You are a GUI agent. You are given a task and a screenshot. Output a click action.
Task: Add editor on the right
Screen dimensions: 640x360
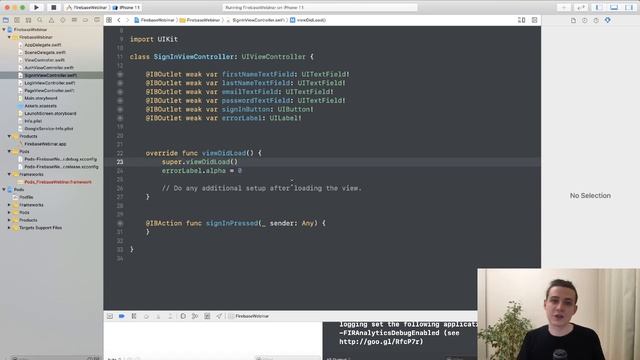(534, 20)
